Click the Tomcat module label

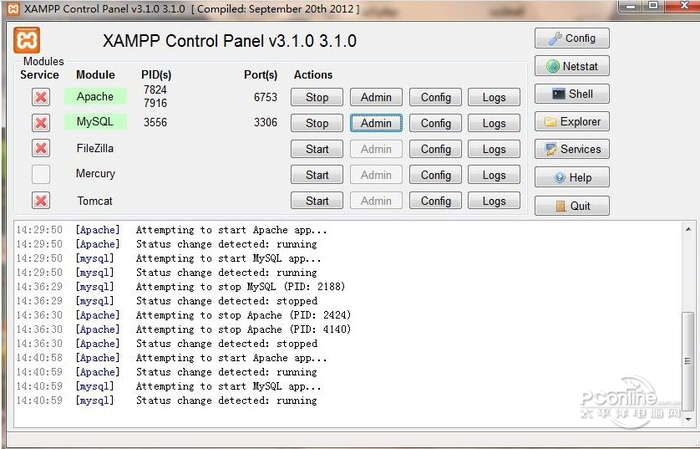[95, 201]
